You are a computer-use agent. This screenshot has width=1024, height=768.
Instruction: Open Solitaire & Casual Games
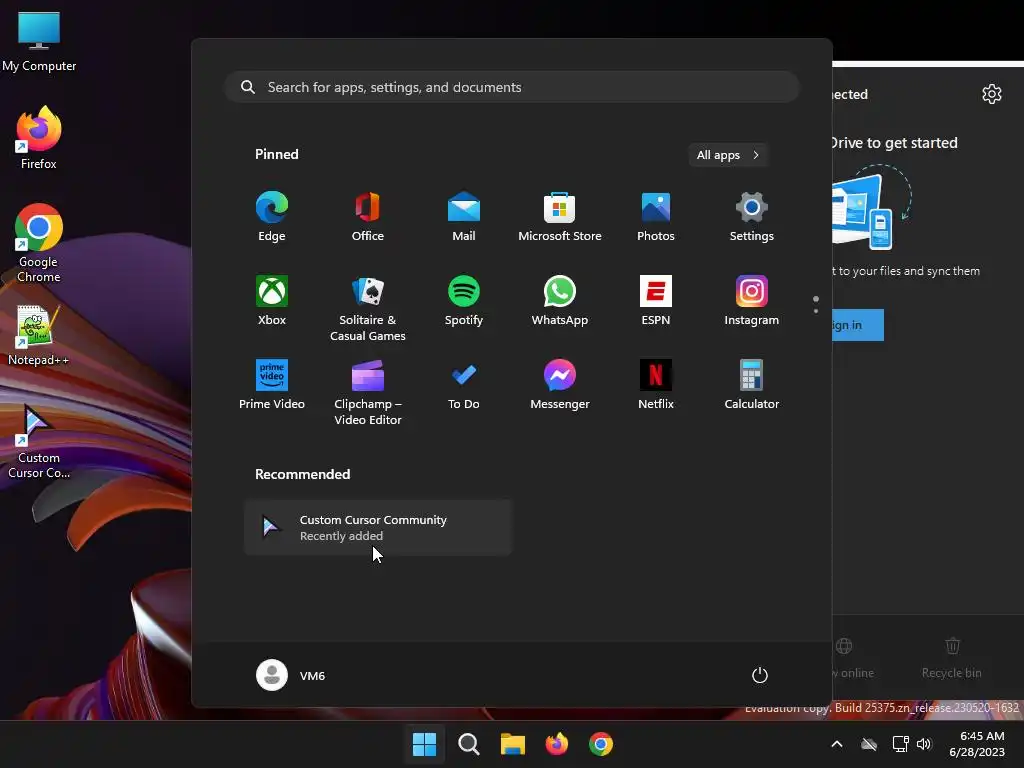368,309
